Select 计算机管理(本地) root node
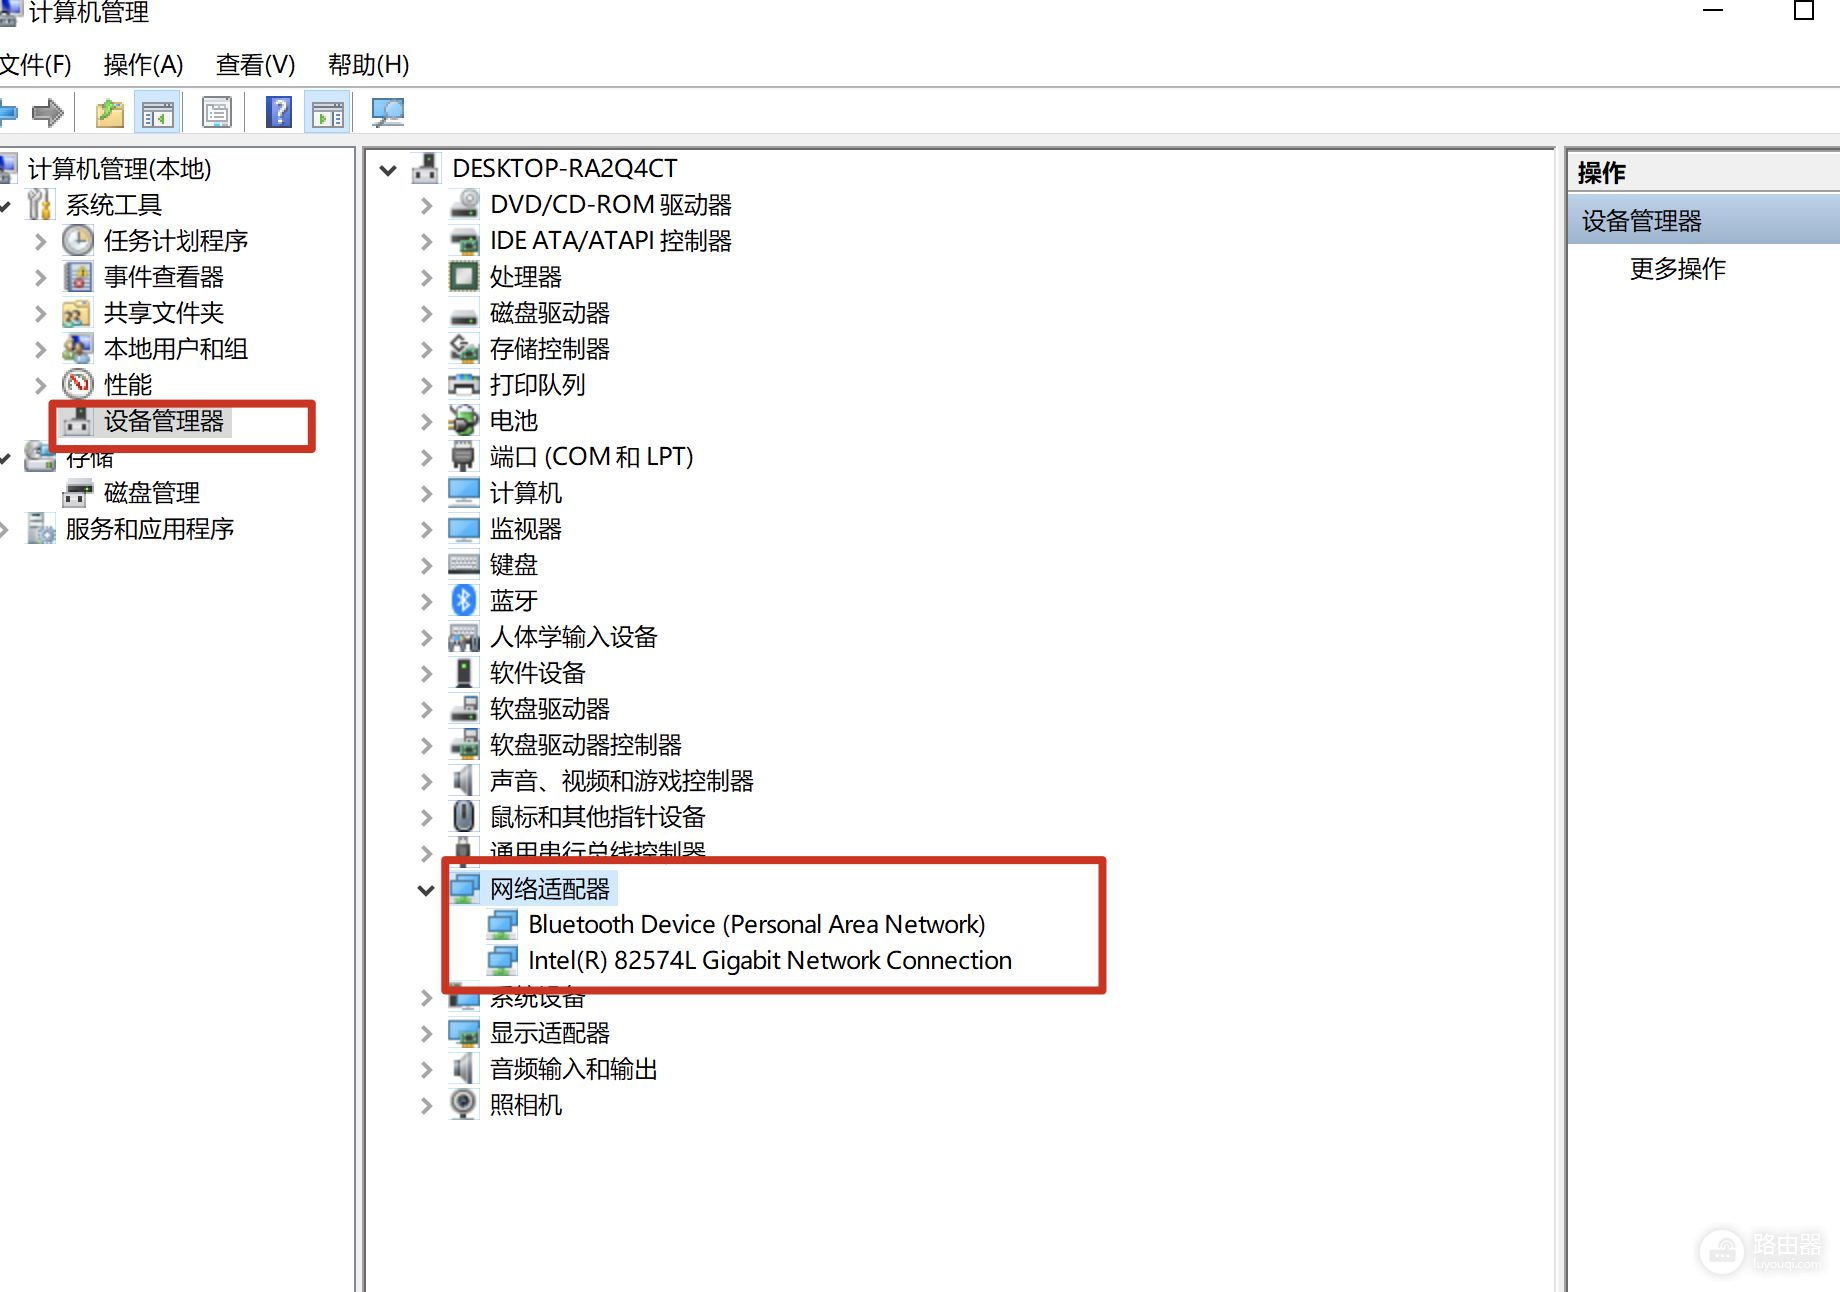 (120, 169)
